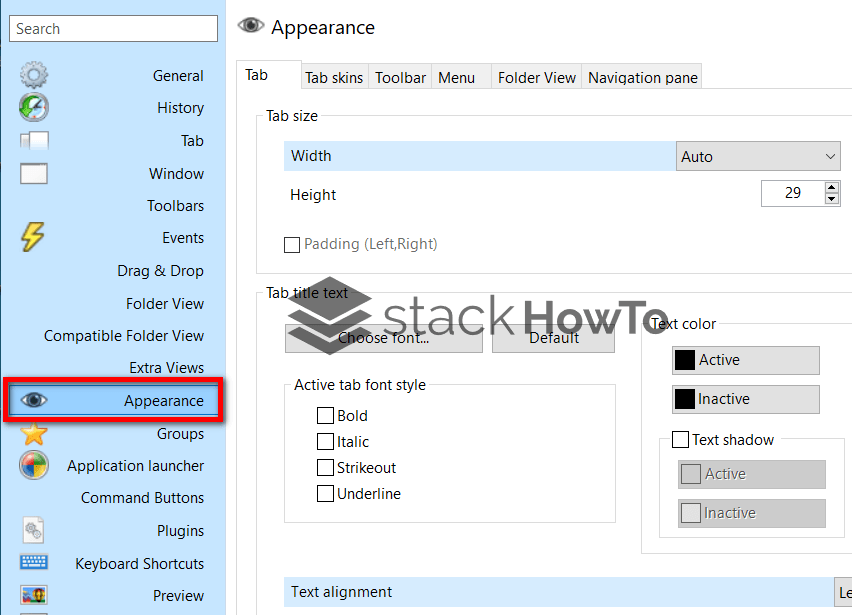The width and height of the screenshot is (852, 615).
Task: Click inside the Search field
Action: pos(113,29)
